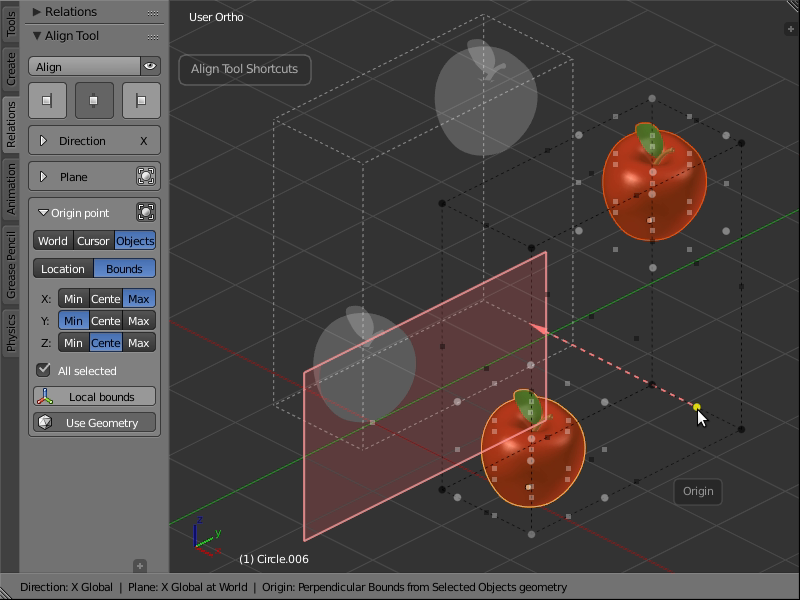800x600 pixels.
Task: Select the left-edge align icon
Action: pyautogui.click(x=47, y=100)
